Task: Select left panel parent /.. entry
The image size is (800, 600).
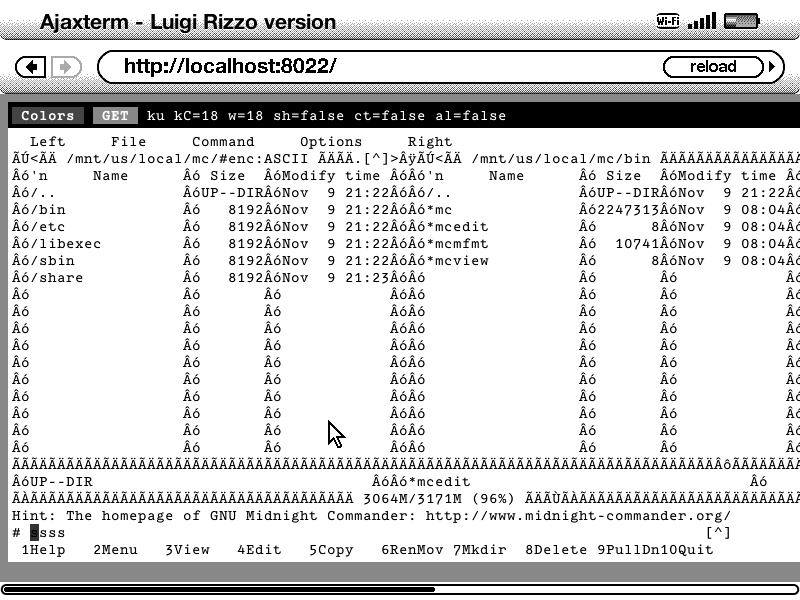Action: [x=43, y=193]
